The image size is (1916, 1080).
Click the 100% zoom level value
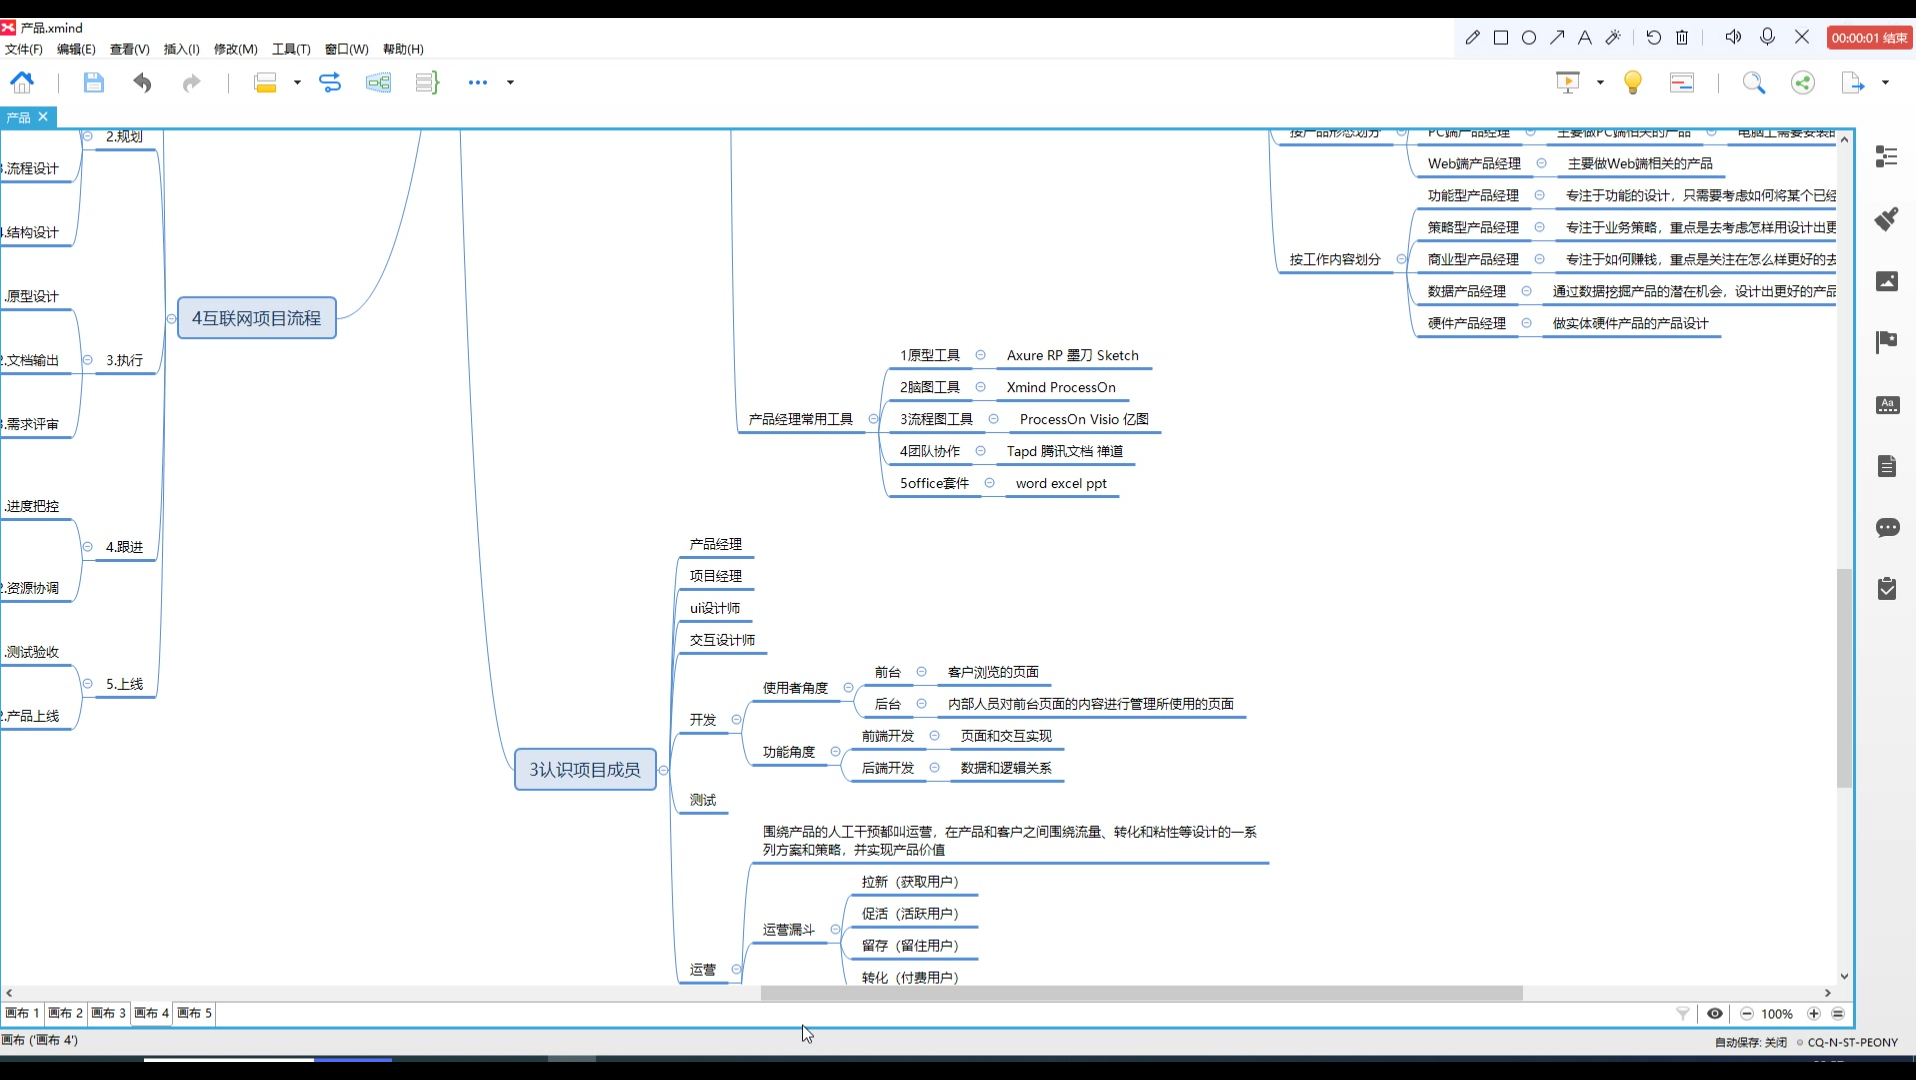pyautogui.click(x=1777, y=1014)
